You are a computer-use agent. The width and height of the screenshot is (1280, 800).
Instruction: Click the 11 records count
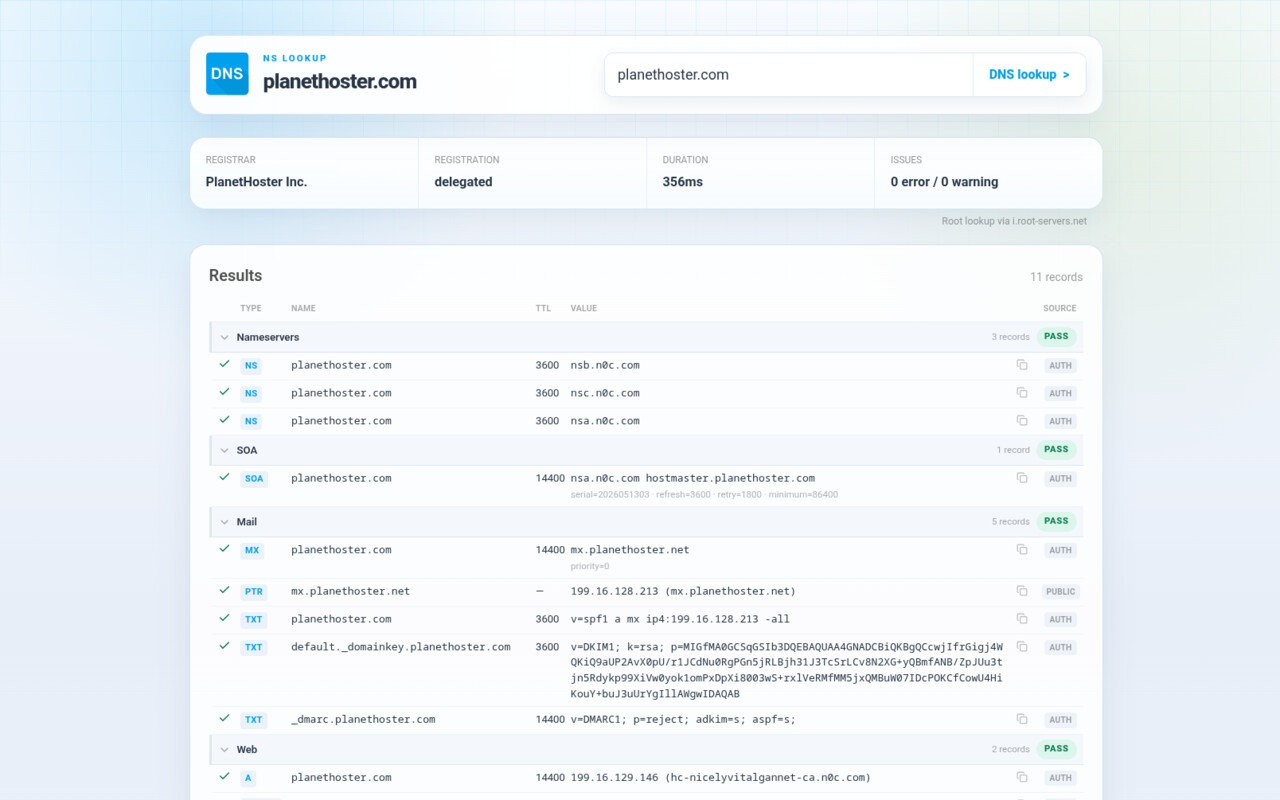point(1056,277)
